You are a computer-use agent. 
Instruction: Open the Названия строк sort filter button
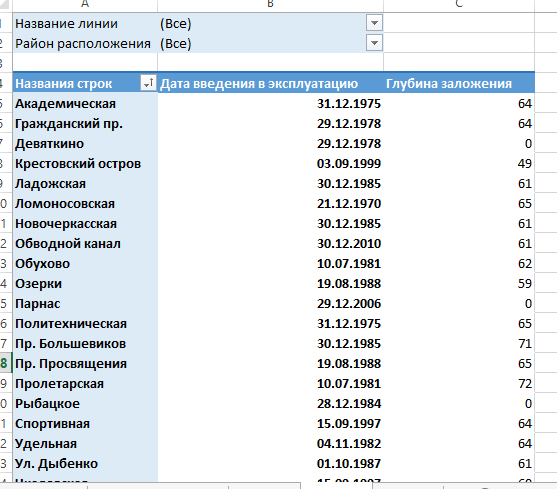pos(148,83)
